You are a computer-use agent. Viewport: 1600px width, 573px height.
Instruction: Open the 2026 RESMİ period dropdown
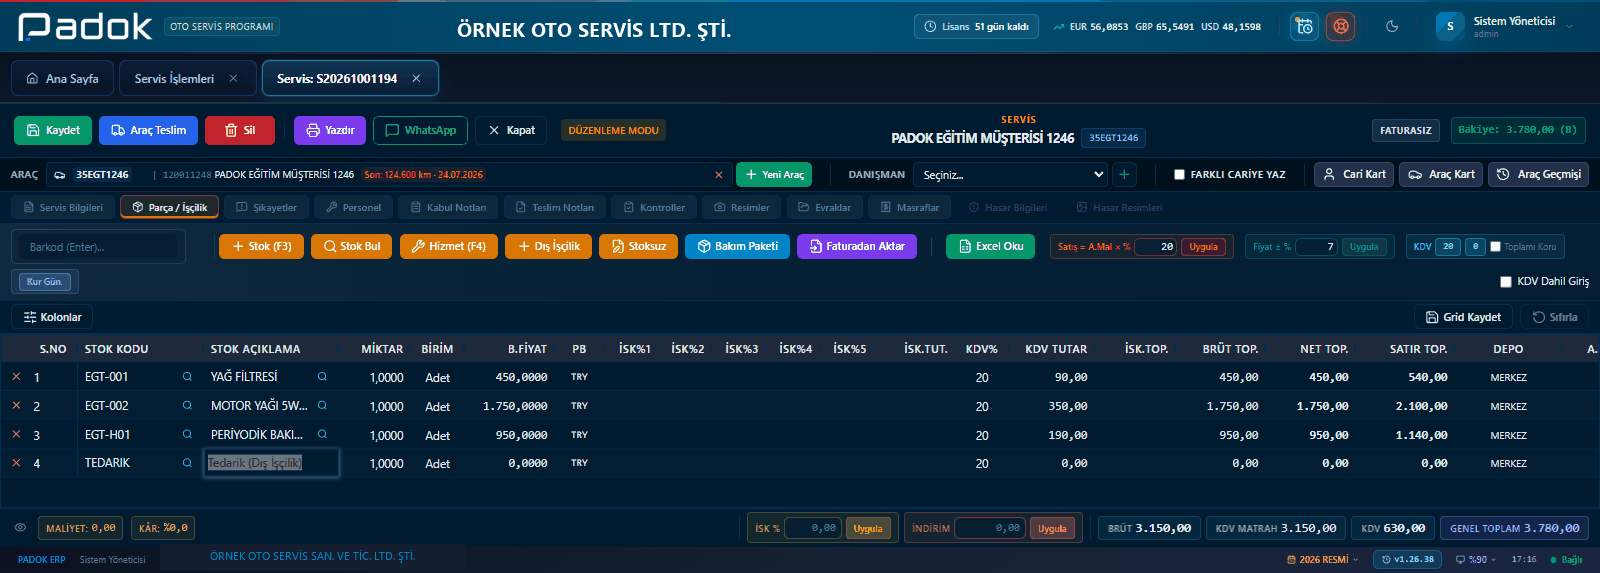[x=1322, y=560]
